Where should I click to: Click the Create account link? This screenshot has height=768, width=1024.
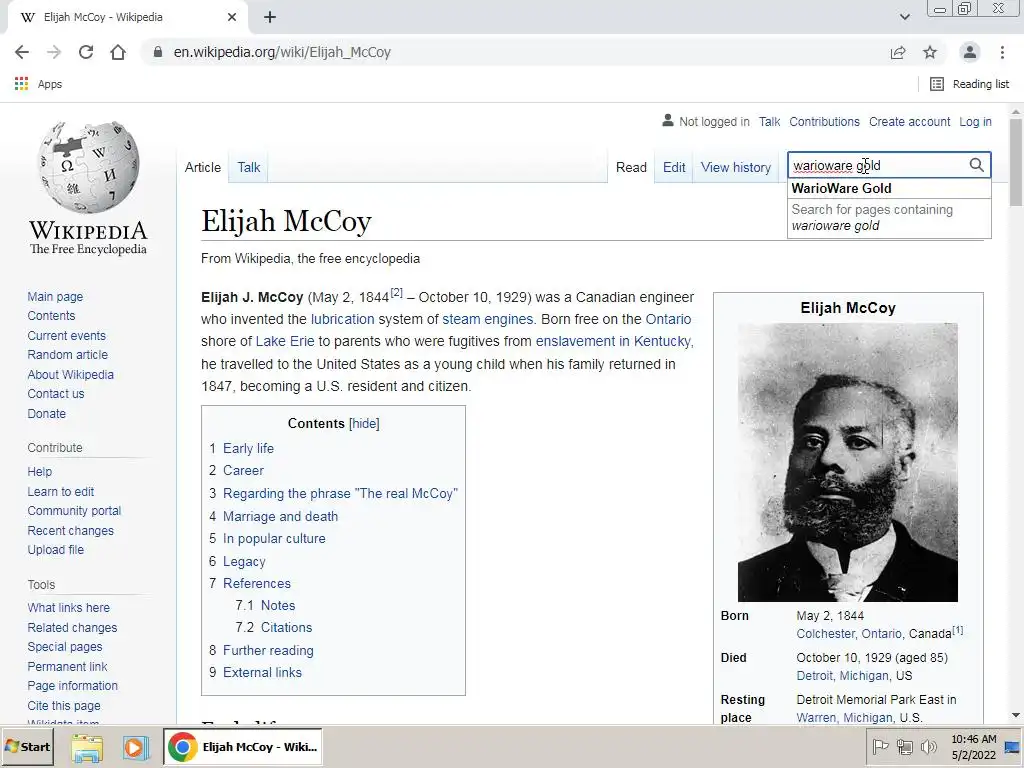pos(909,121)
